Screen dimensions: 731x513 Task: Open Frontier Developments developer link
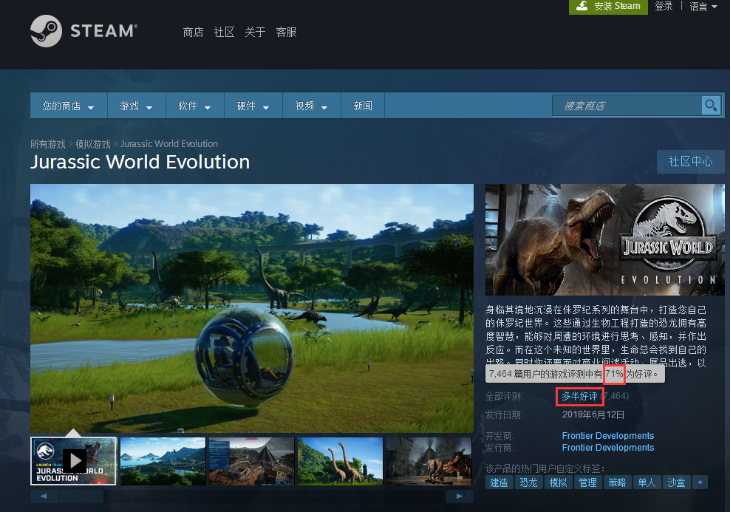pos(608,436)
